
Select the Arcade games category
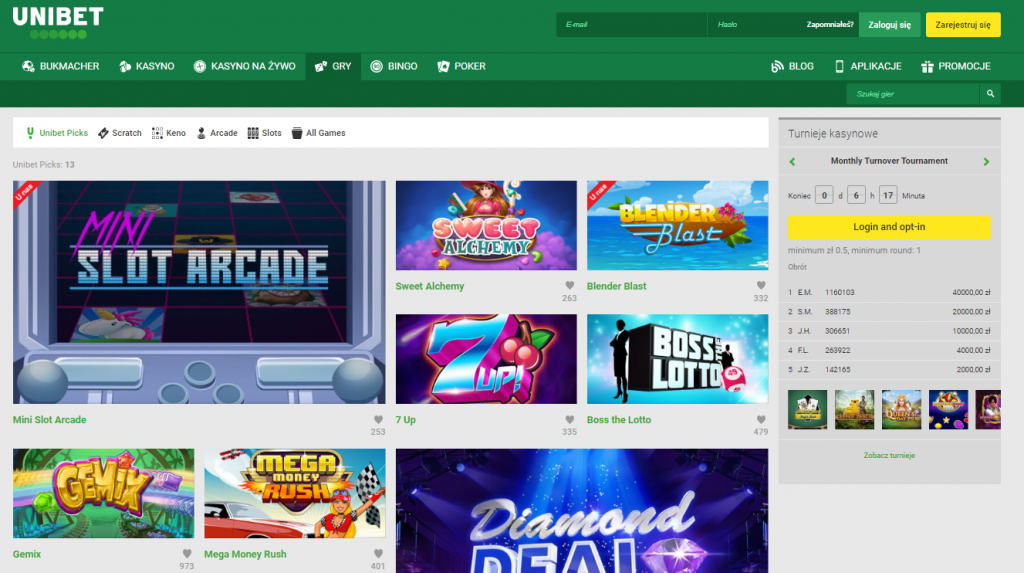(217, 133)
